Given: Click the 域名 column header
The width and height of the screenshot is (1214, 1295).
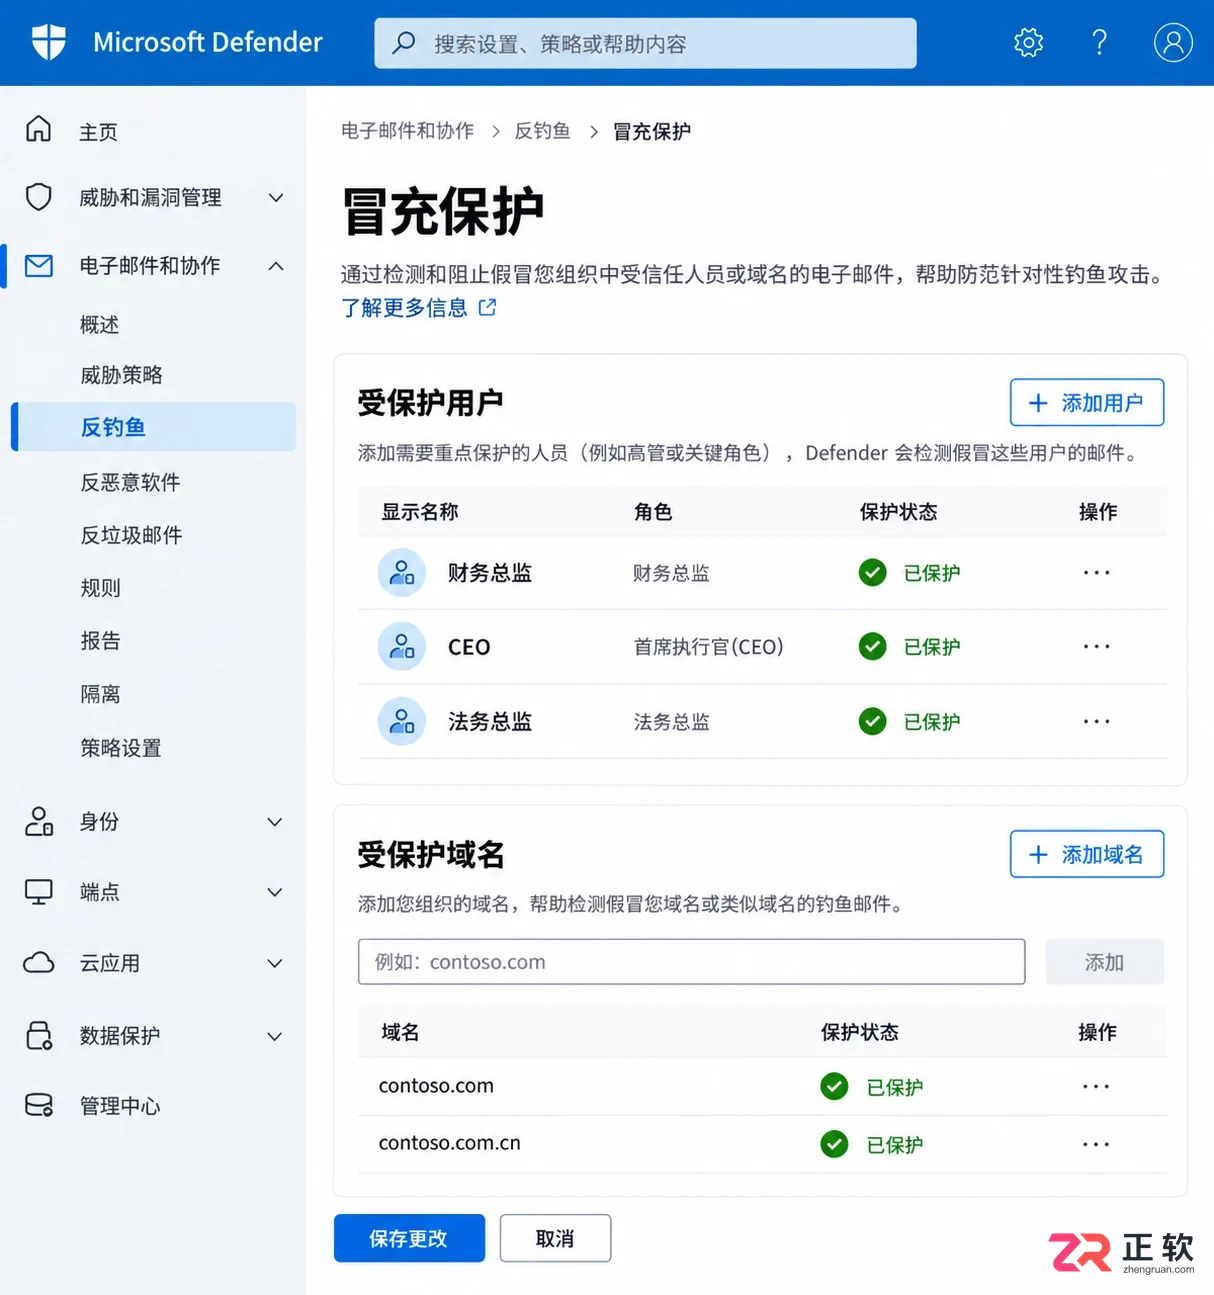Looking at the screenshot, I should 400,1032.
